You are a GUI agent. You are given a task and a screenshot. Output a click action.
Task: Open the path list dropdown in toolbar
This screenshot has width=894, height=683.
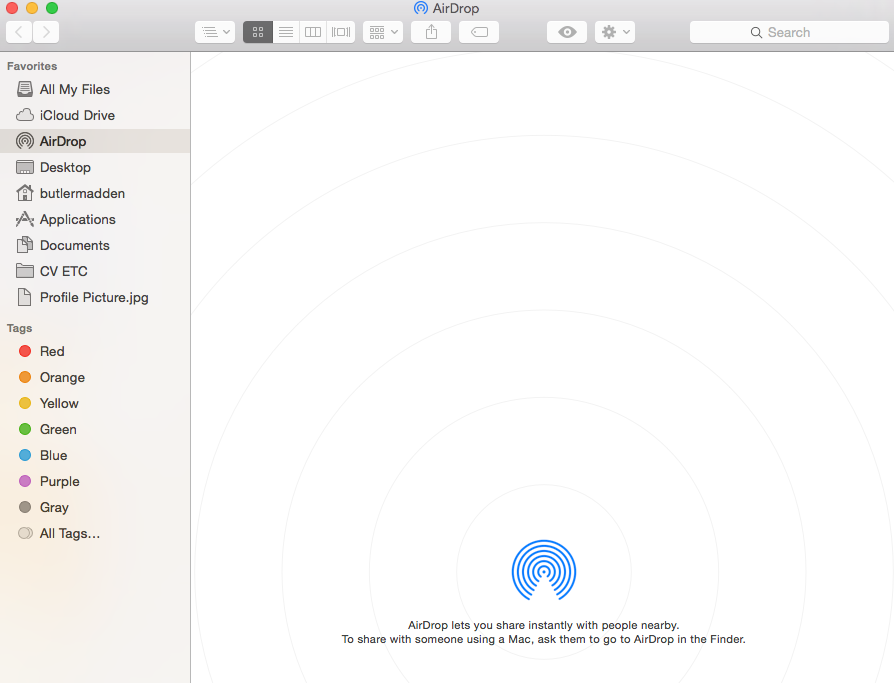coord(215,32)
